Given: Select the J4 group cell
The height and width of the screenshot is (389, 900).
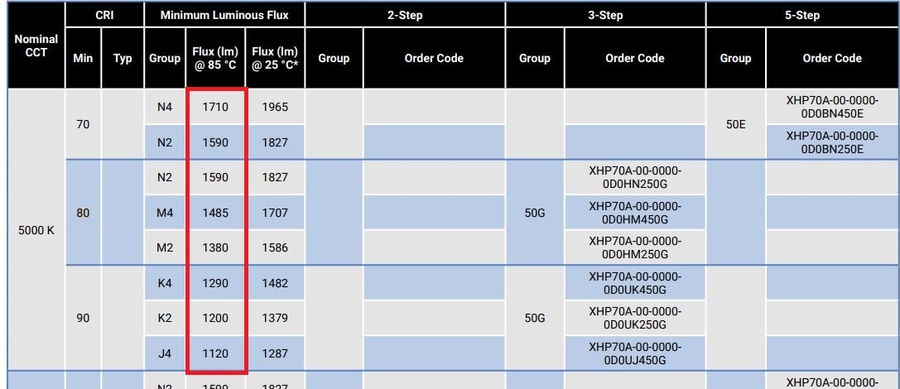Looking at the screenshot, I should point(165,353).
